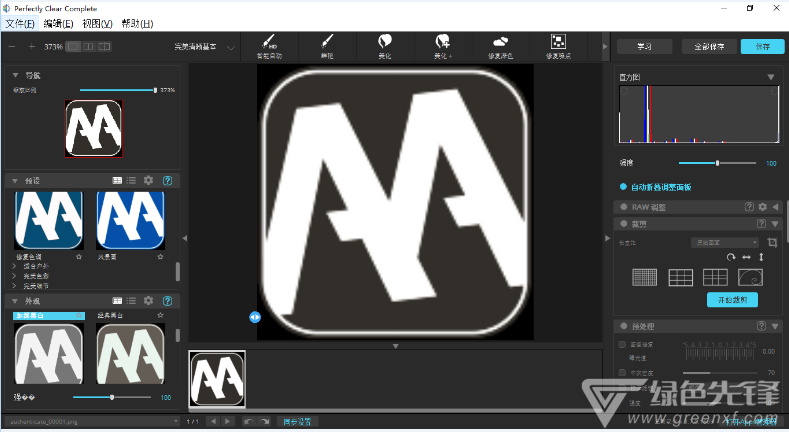
Task: Switch to side-by-side view layout
Action: pyautogui.click(x=89, y=46)
